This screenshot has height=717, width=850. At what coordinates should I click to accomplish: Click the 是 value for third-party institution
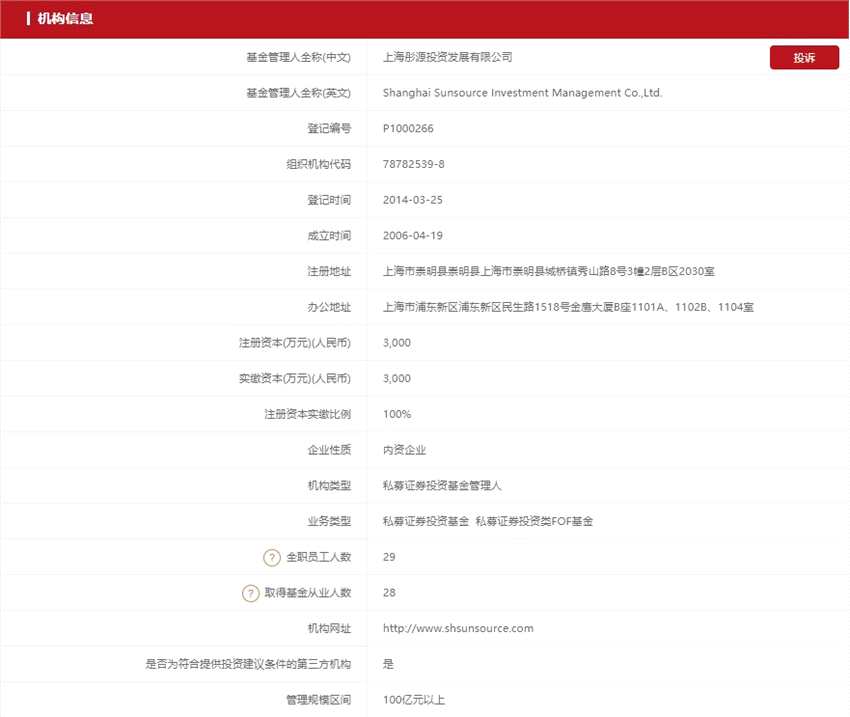pyautogui.click(x=388, y=664)
